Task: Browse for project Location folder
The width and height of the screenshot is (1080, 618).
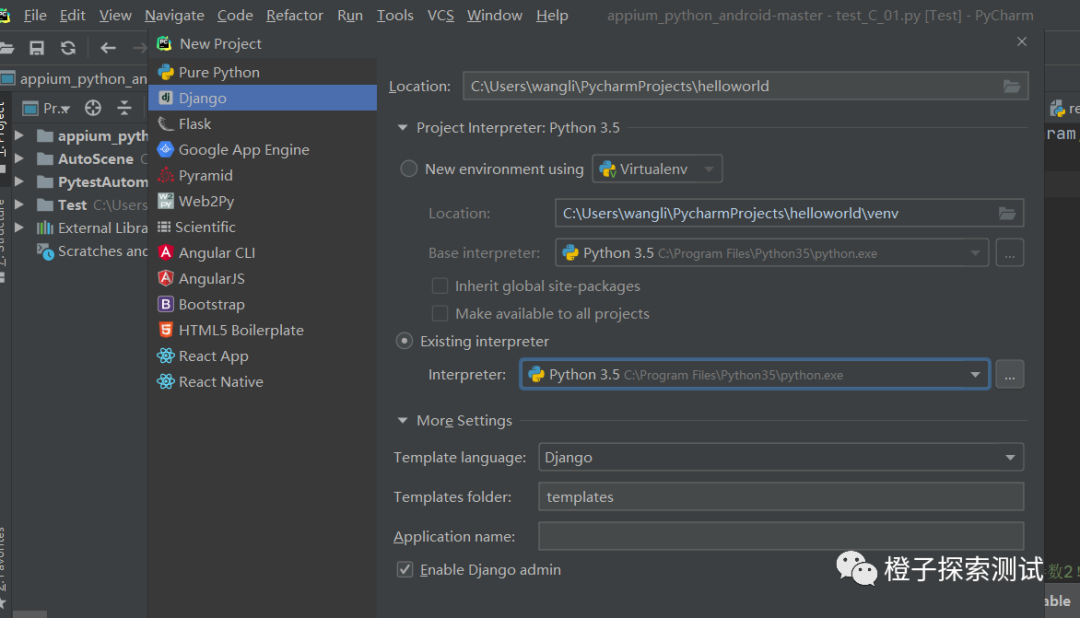Action: [x=1011, y=86]
